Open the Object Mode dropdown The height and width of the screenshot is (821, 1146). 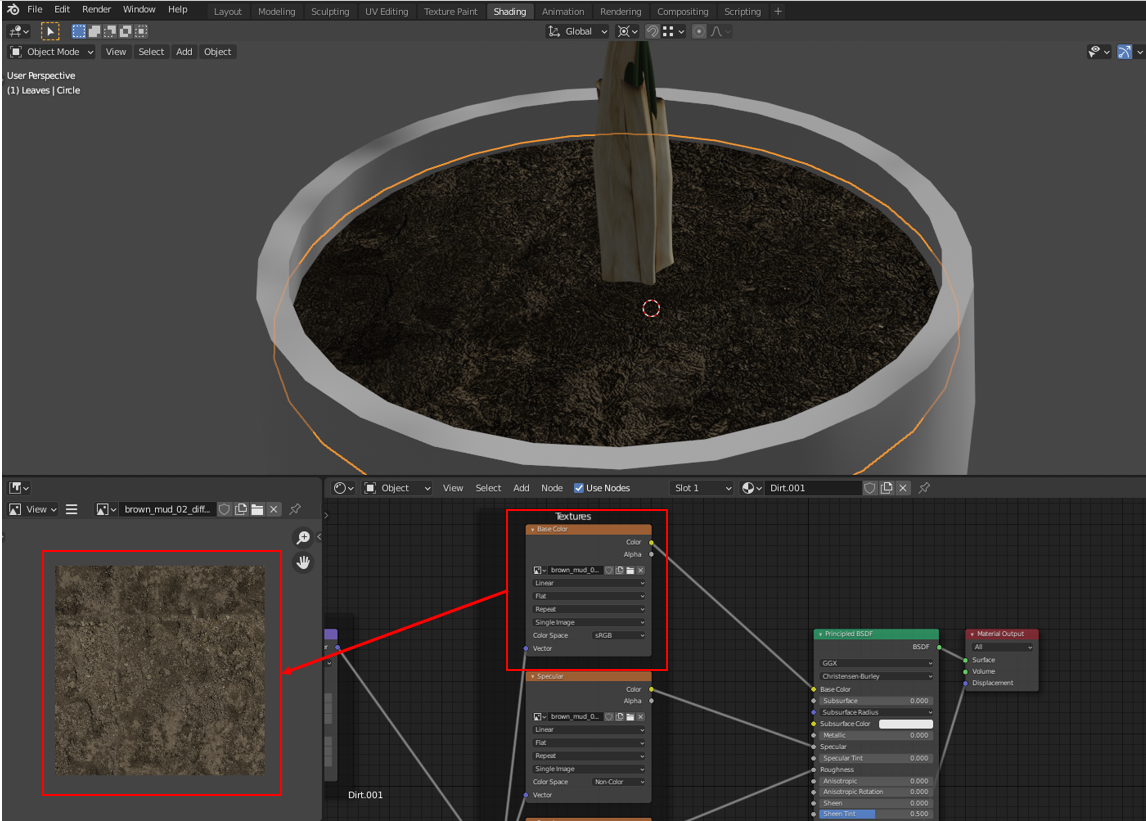click(51, 52)
